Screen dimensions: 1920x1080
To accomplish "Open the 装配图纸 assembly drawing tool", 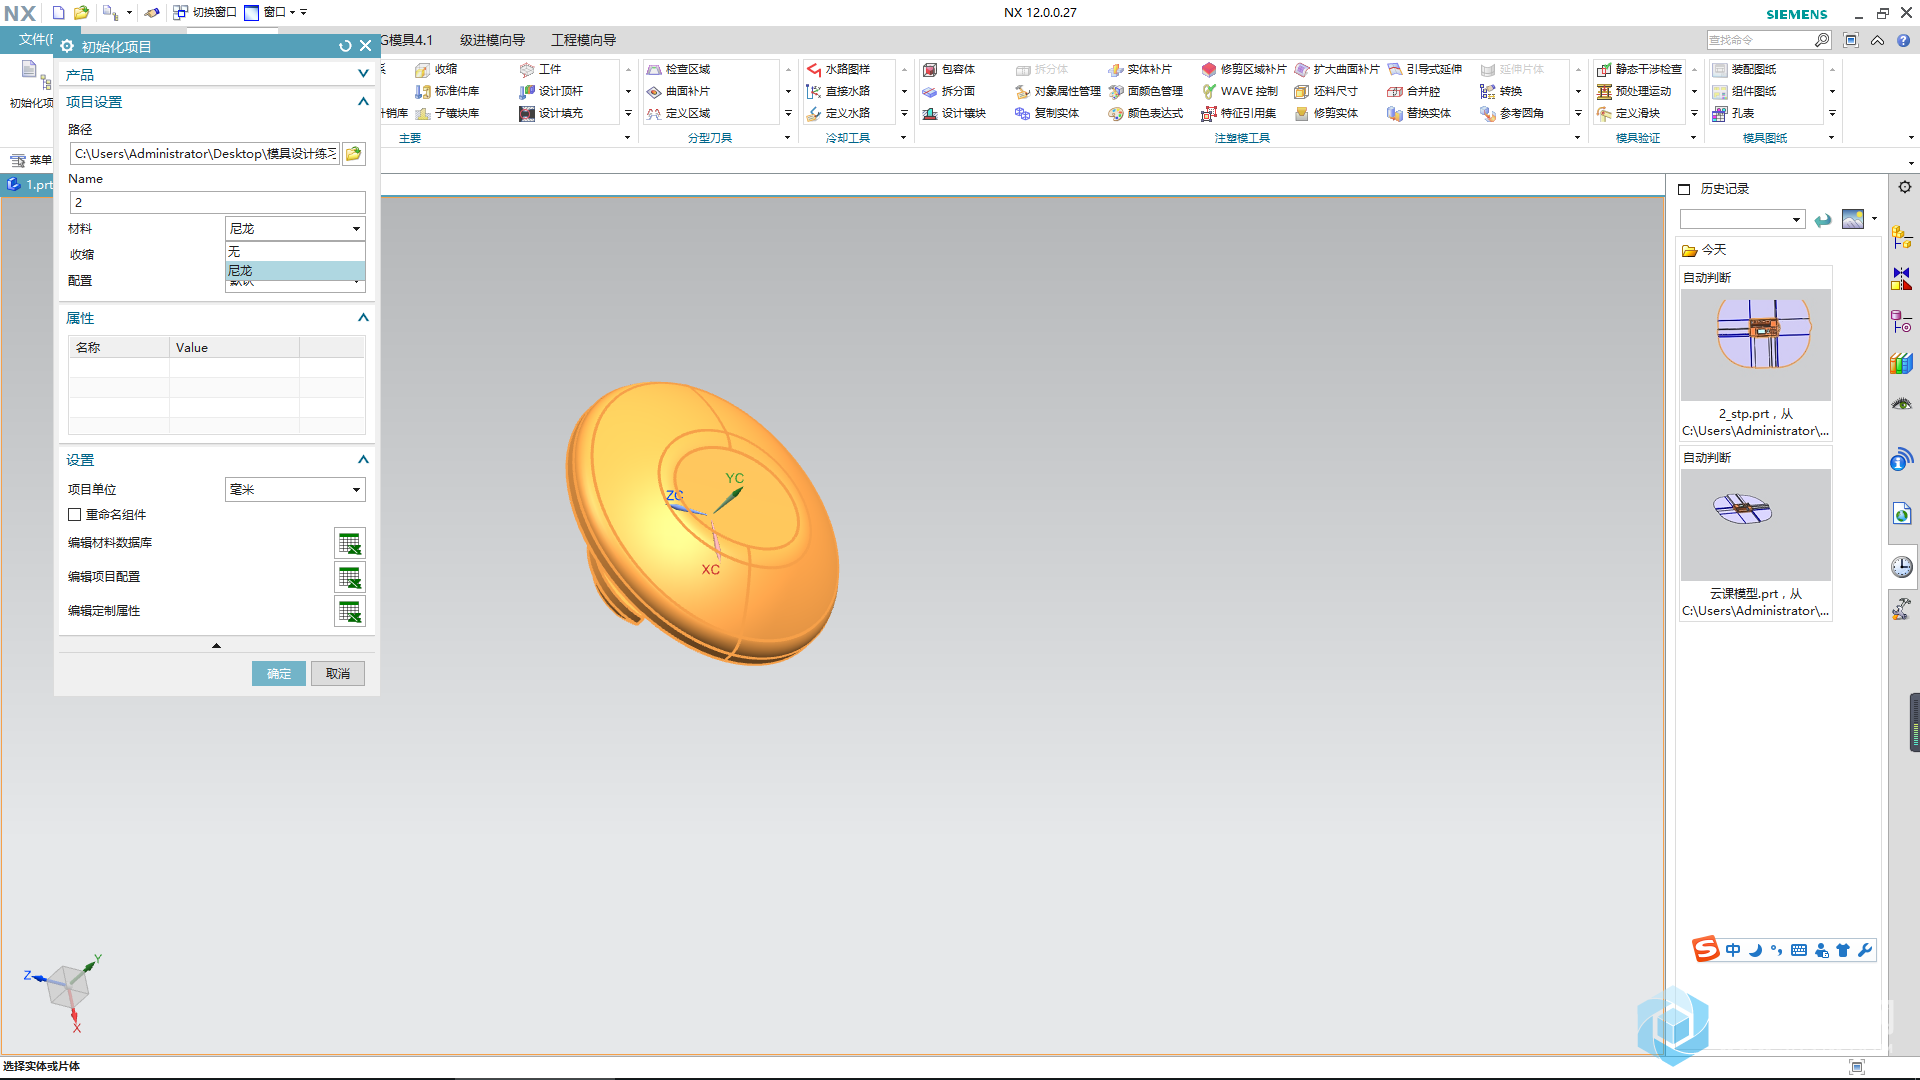I will (1744, 69).
